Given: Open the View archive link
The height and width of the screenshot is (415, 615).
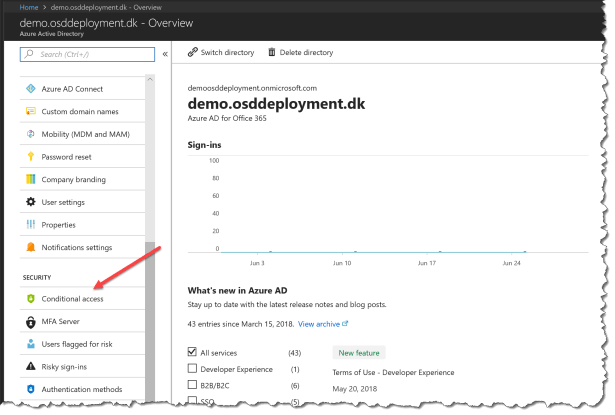Looking at the screenshot, I should pos(319,324).
